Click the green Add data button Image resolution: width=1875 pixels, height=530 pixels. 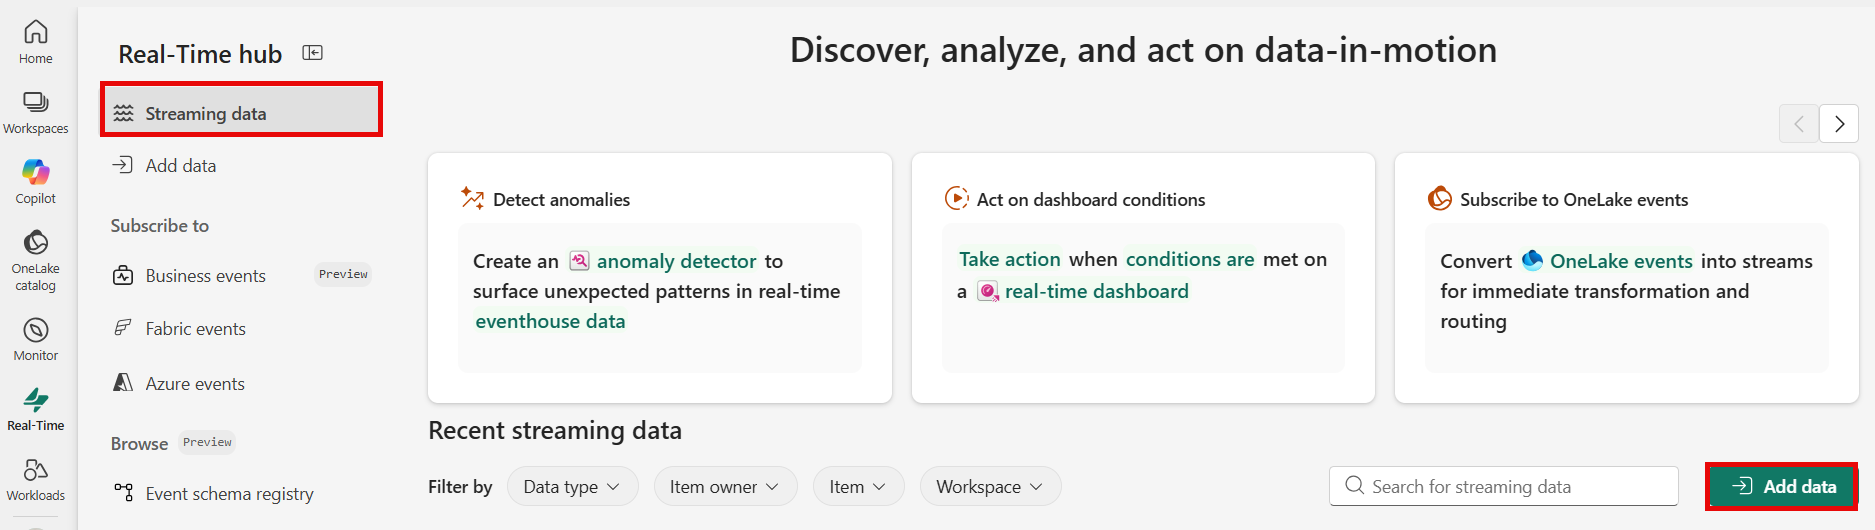[1782, 487]
